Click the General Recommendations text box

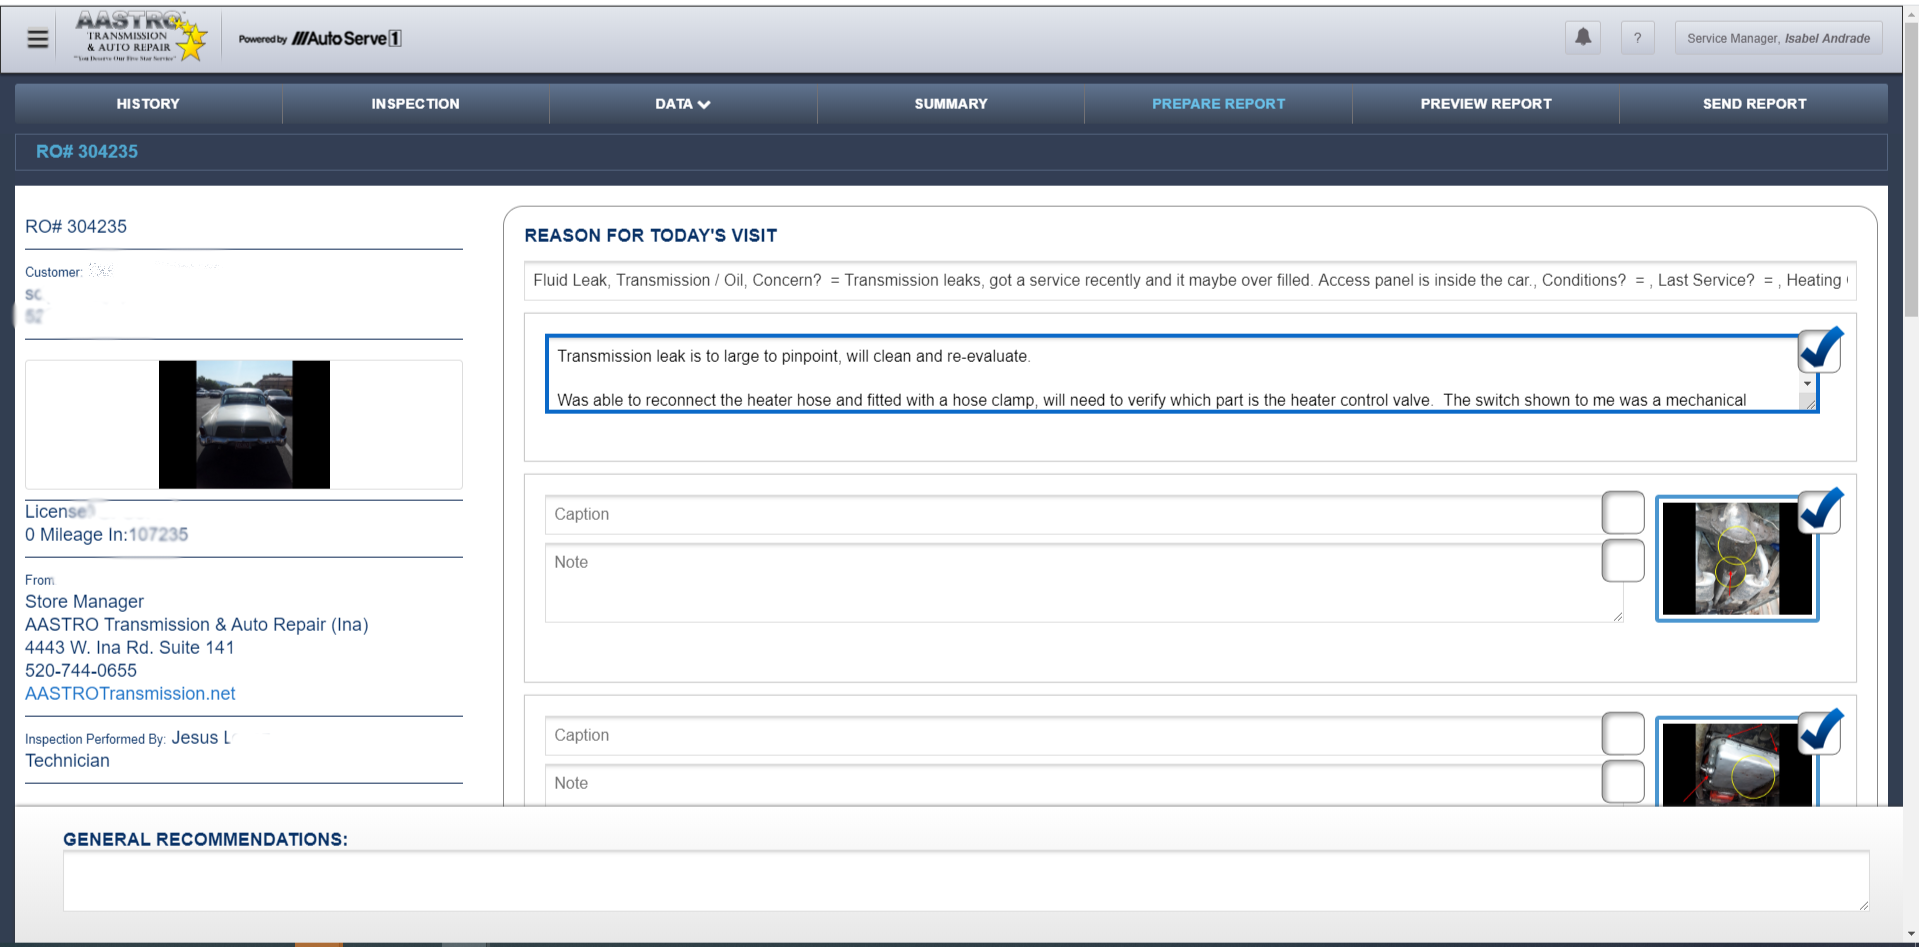[x=965, y=881]
